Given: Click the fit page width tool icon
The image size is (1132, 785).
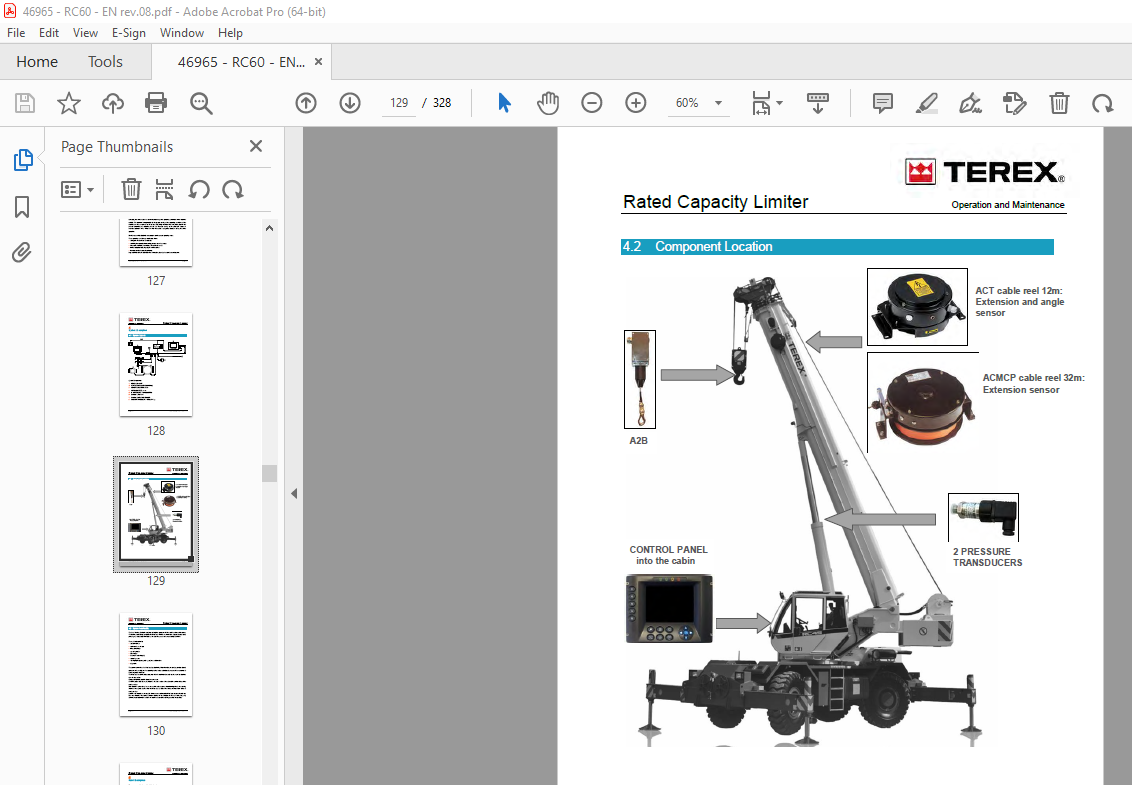Looking at the screenshot, I should (x=761, y=103).
